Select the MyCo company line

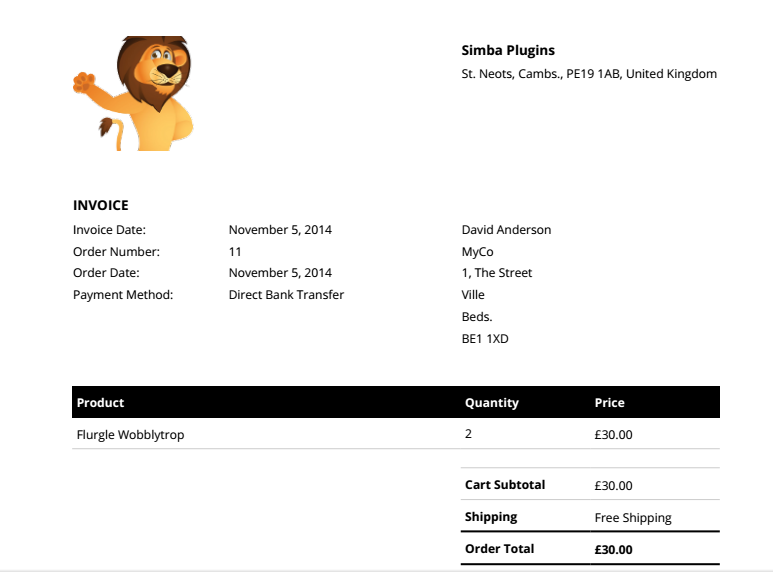tap(477, 252)
